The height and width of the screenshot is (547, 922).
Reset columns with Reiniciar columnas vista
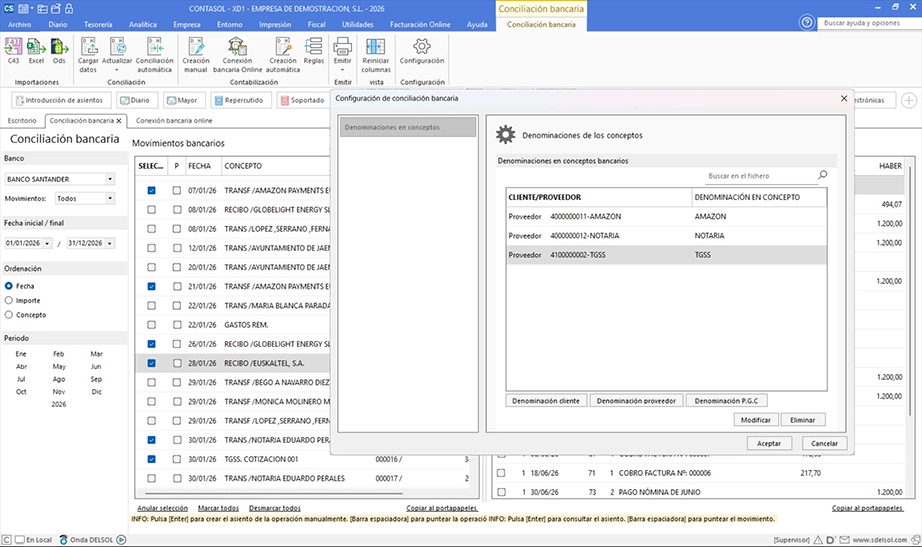click(x=376, y=55)
